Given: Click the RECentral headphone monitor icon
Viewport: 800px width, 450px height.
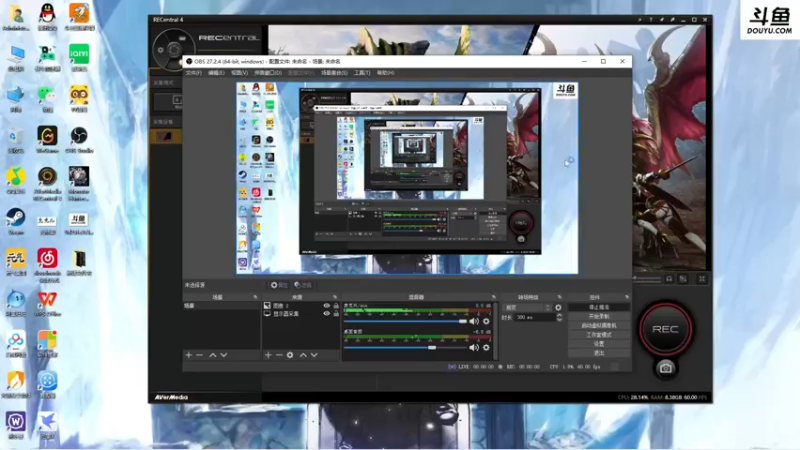Looking at the screenshot, I should [x=669, y=279].
